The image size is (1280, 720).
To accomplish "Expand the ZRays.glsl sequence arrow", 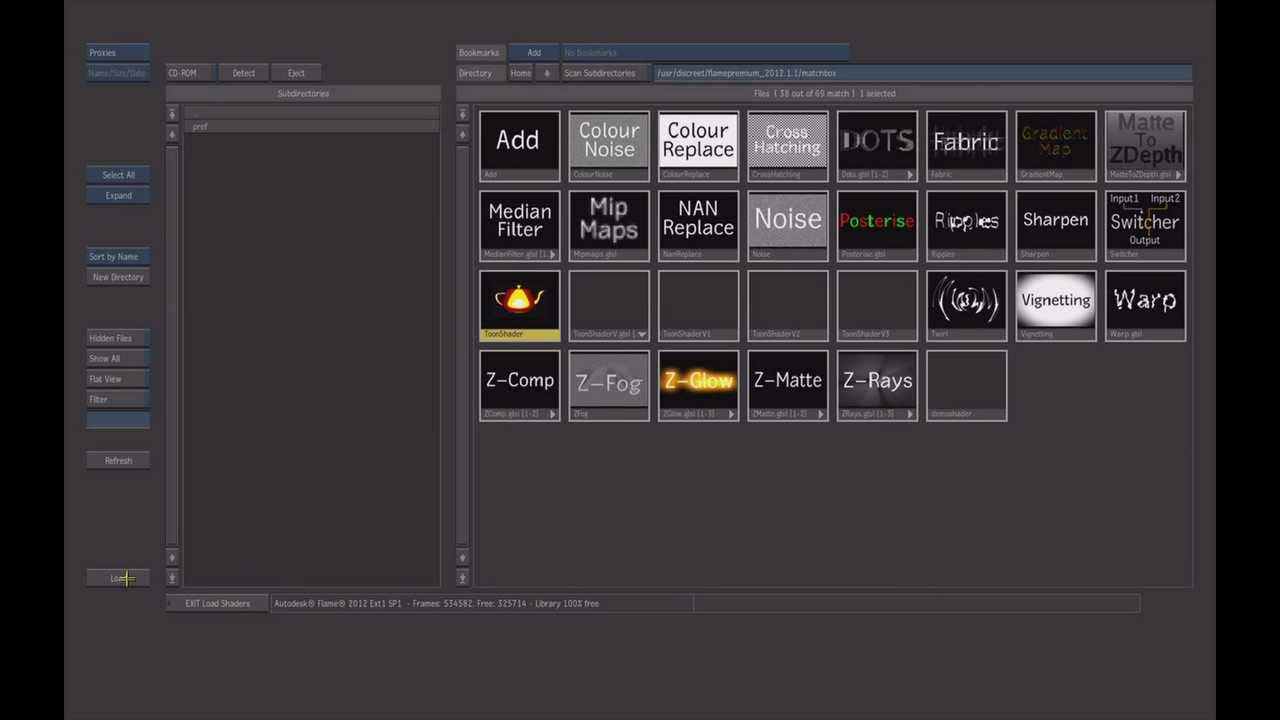I will tap(910, 414).
